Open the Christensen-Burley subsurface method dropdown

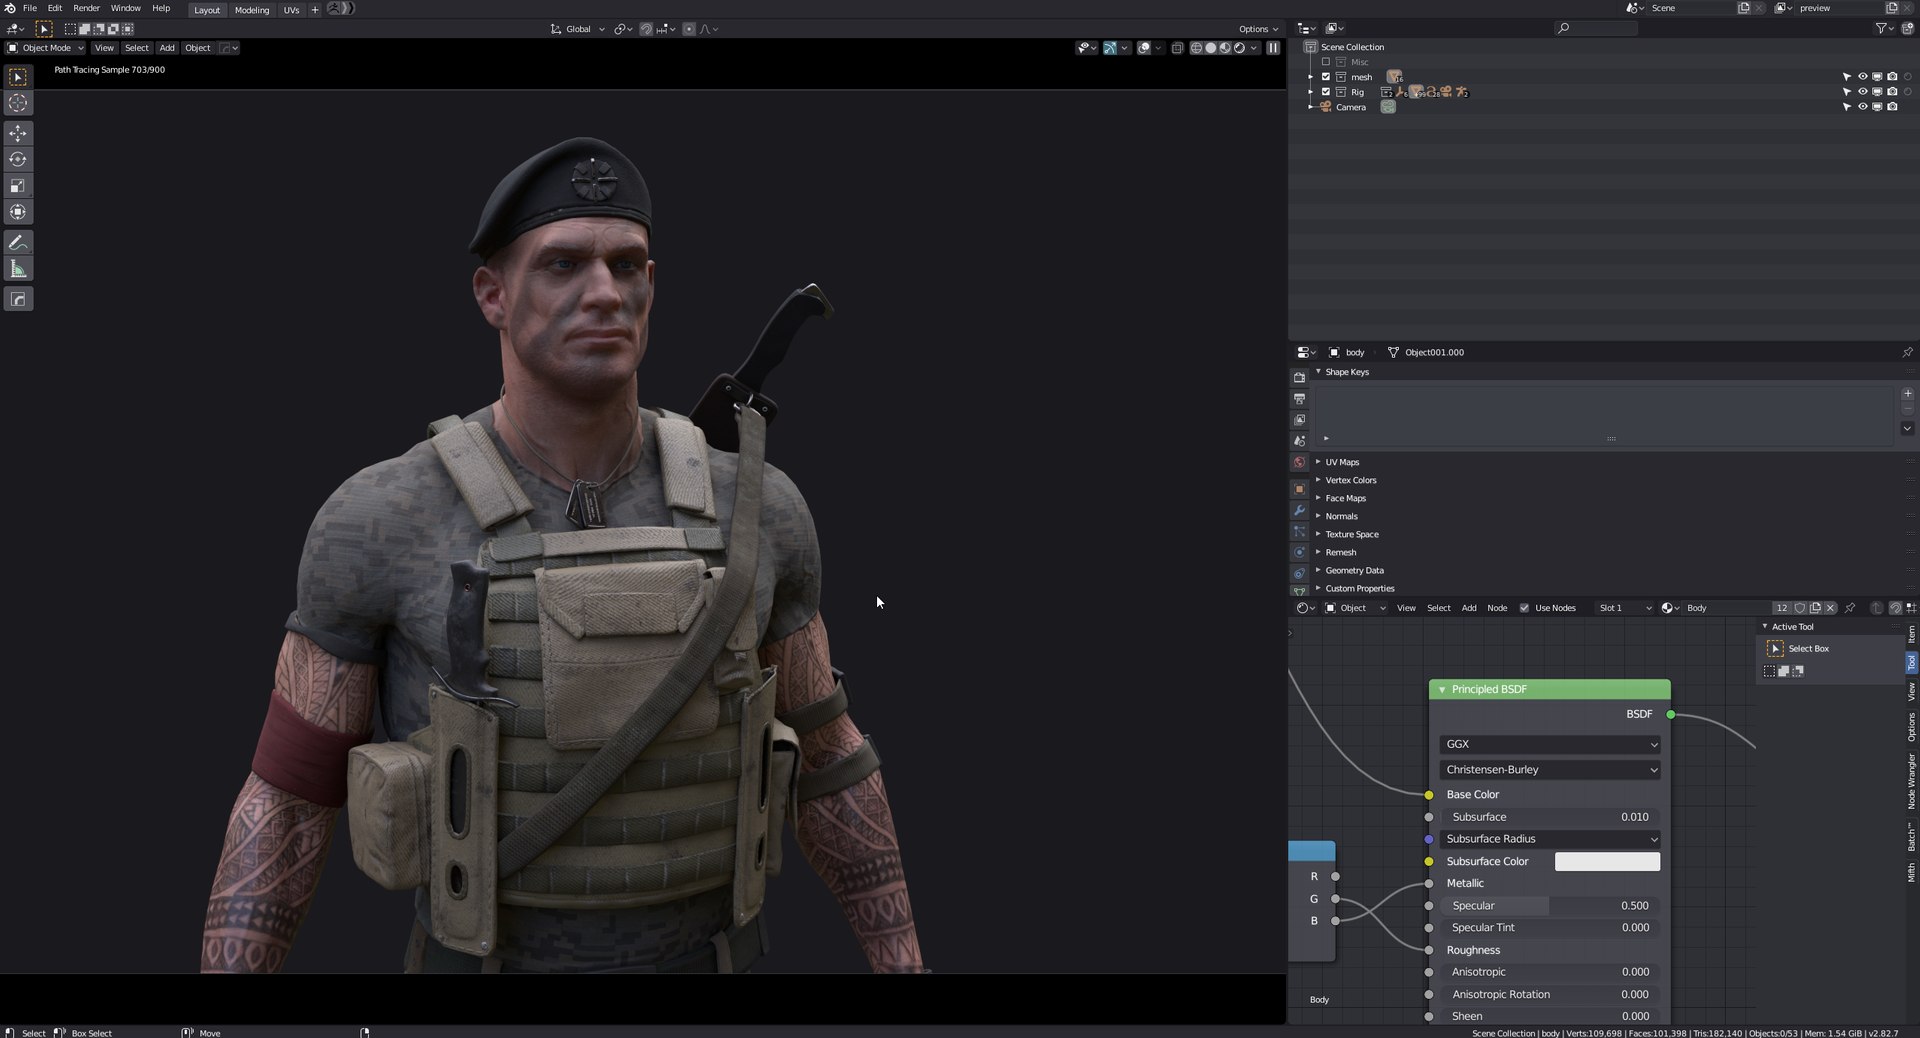point(1550,770)
